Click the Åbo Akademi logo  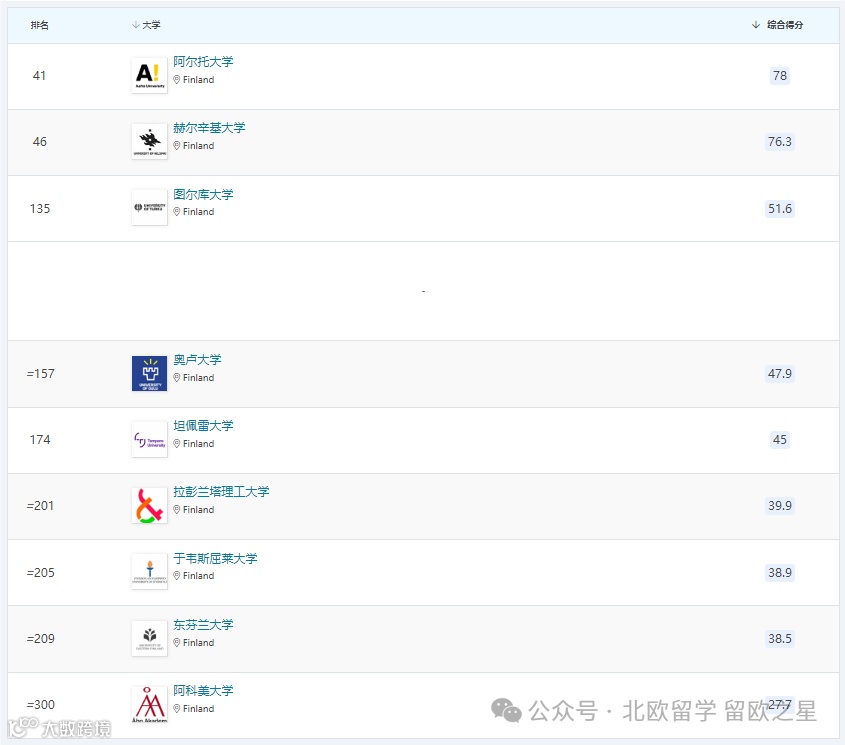148,703
